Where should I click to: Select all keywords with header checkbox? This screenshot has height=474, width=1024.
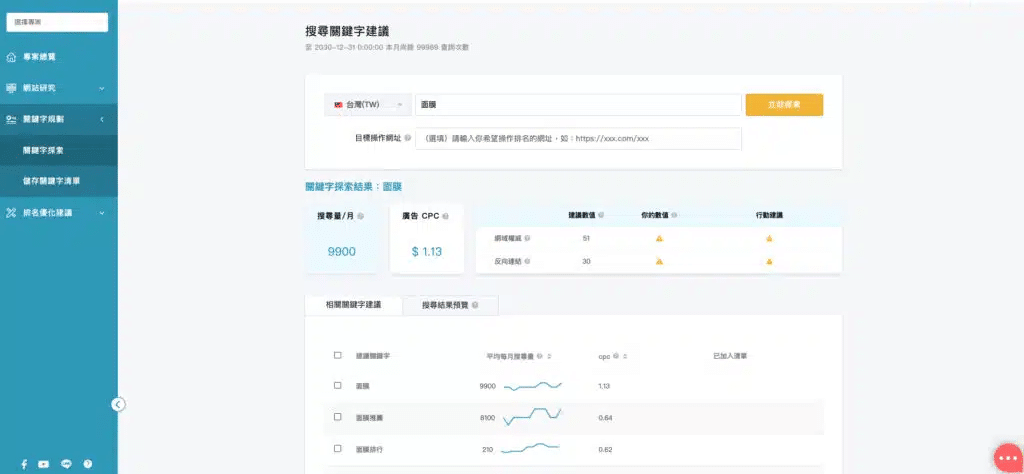337,355
